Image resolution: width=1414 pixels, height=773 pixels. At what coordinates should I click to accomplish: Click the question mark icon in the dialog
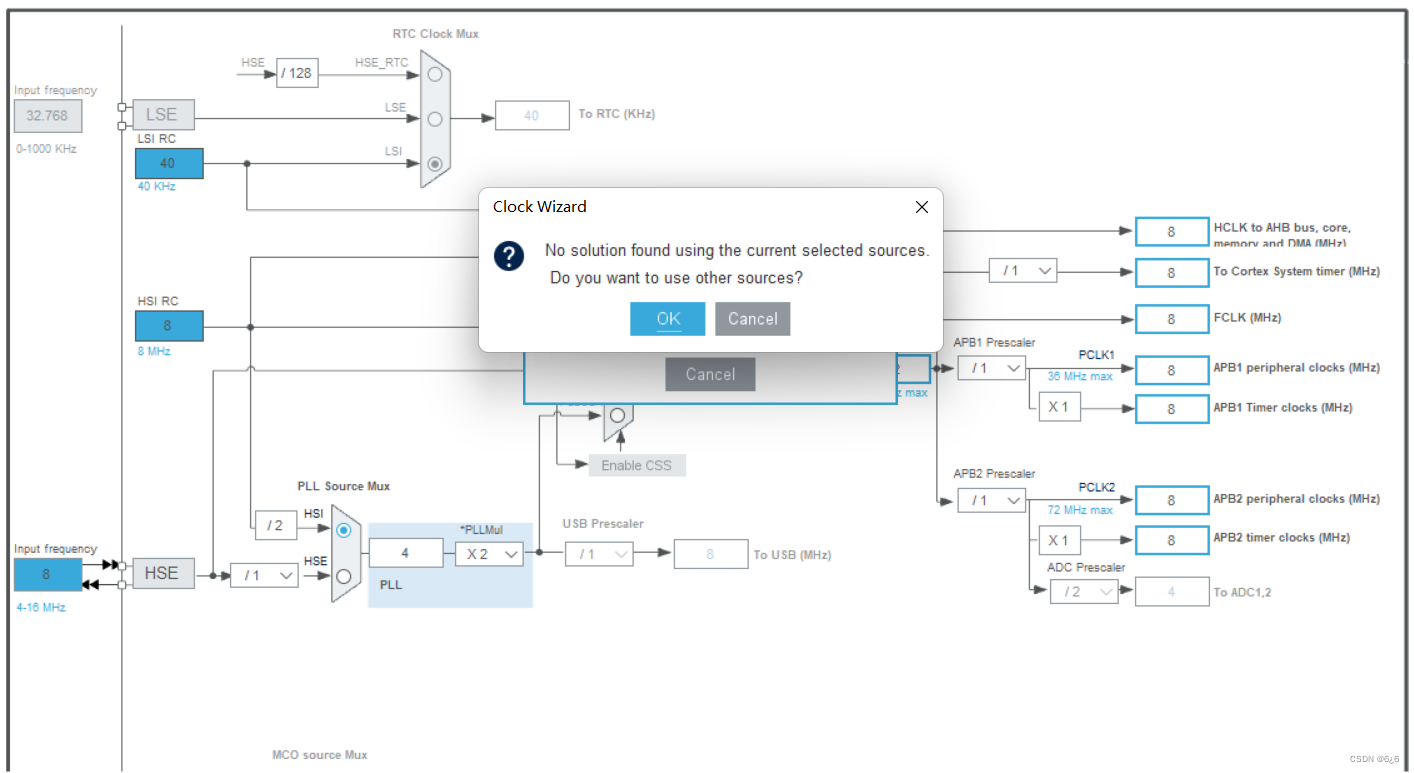click(509, 256)
